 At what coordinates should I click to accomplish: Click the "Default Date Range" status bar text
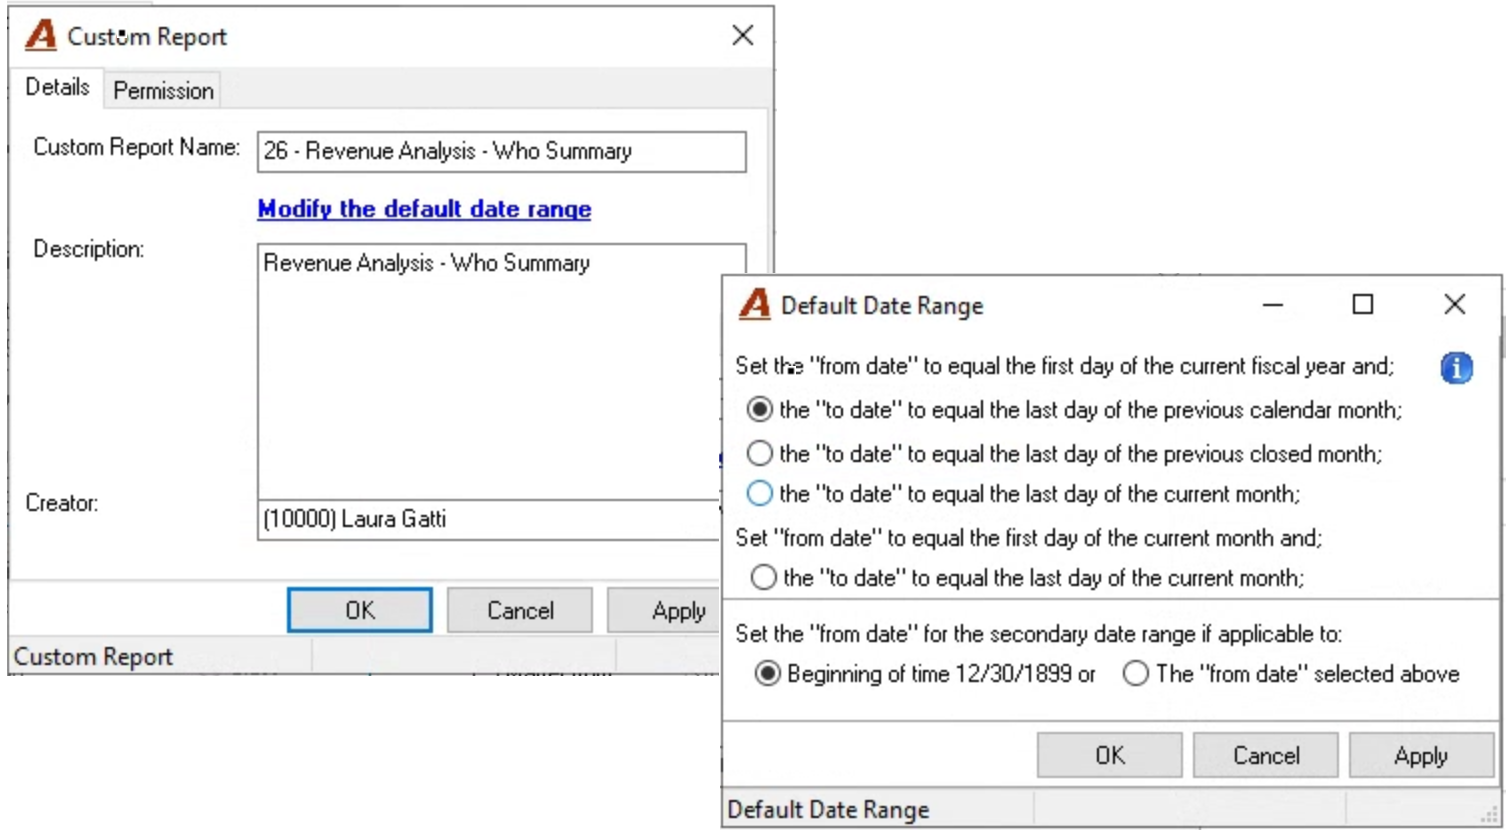click(829, 809)
